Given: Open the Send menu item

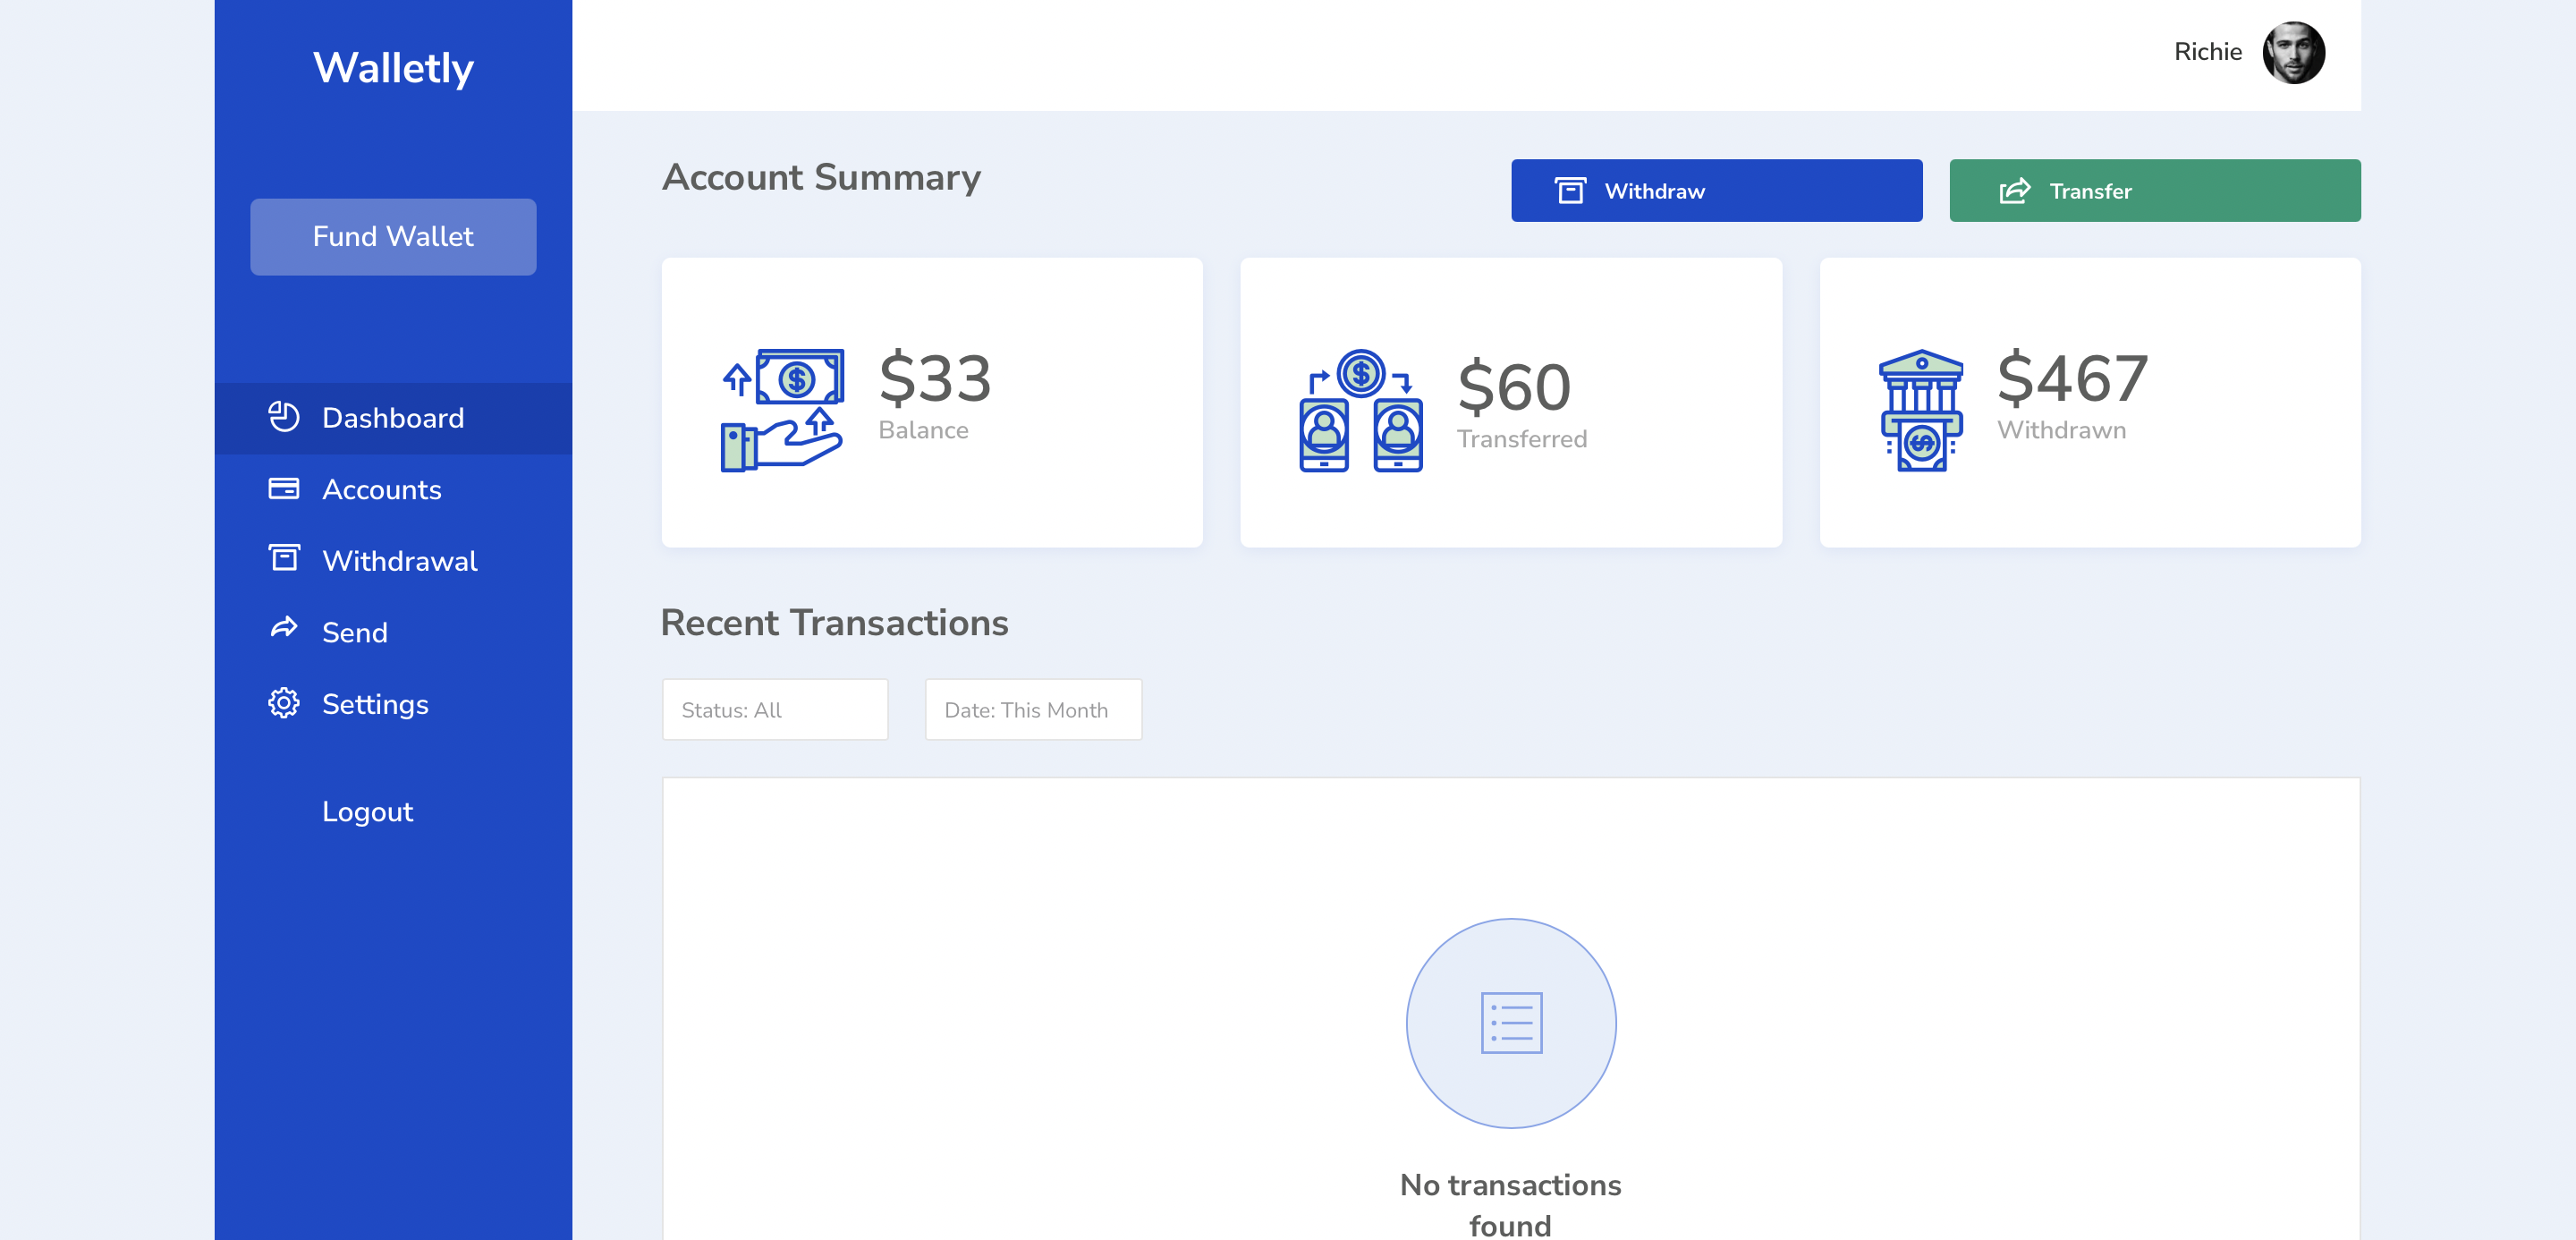Looking at the screenshot, I should [x=354, y=632].
